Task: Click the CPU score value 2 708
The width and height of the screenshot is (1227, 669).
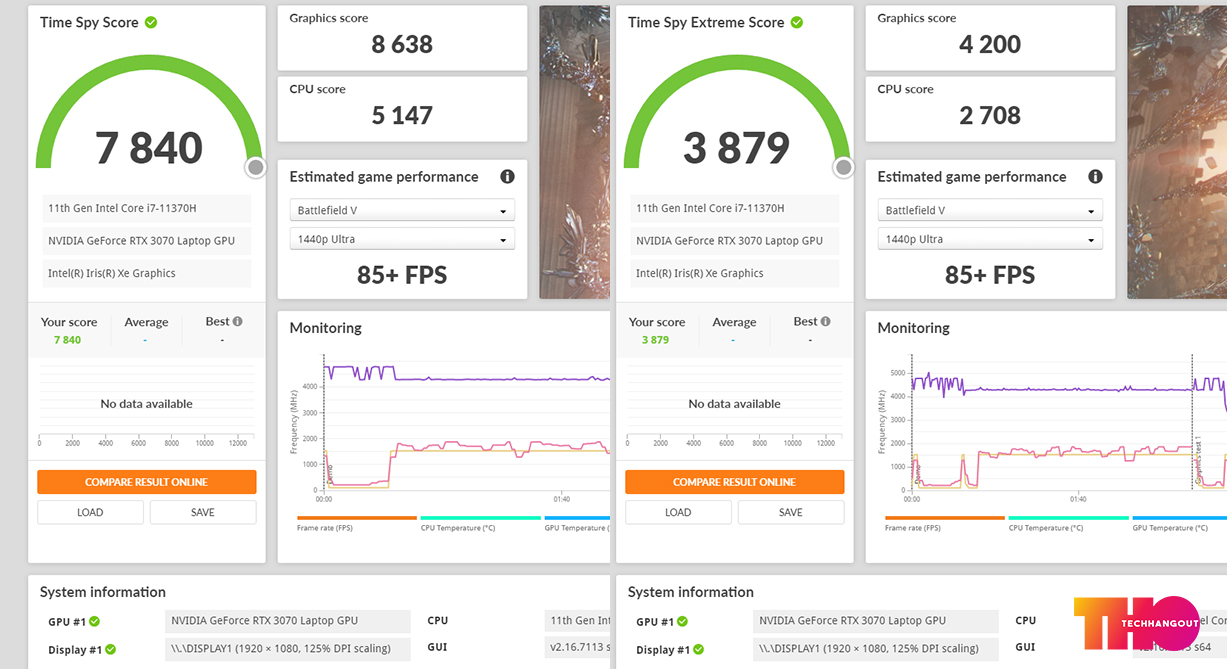Action: [990, 115]
